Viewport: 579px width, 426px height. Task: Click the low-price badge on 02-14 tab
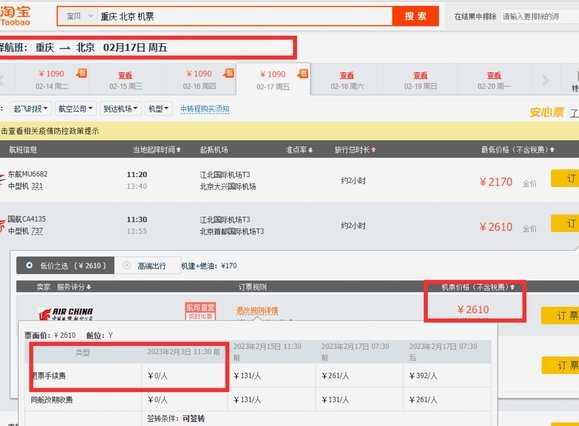click(x=82, y=73)
